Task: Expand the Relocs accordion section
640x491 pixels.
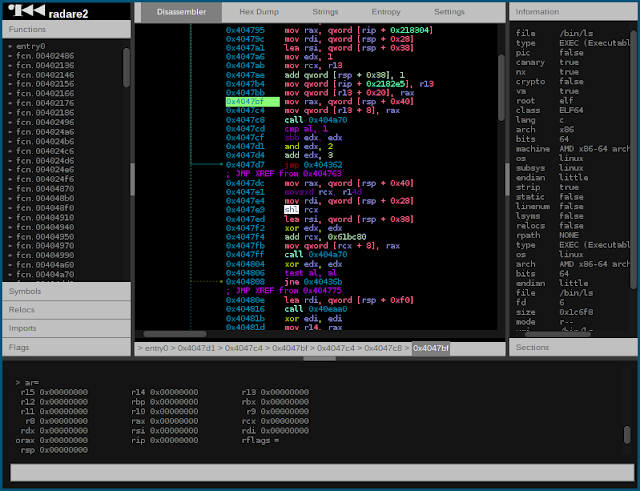Action: pyautogui.click(x=67, y=310)
